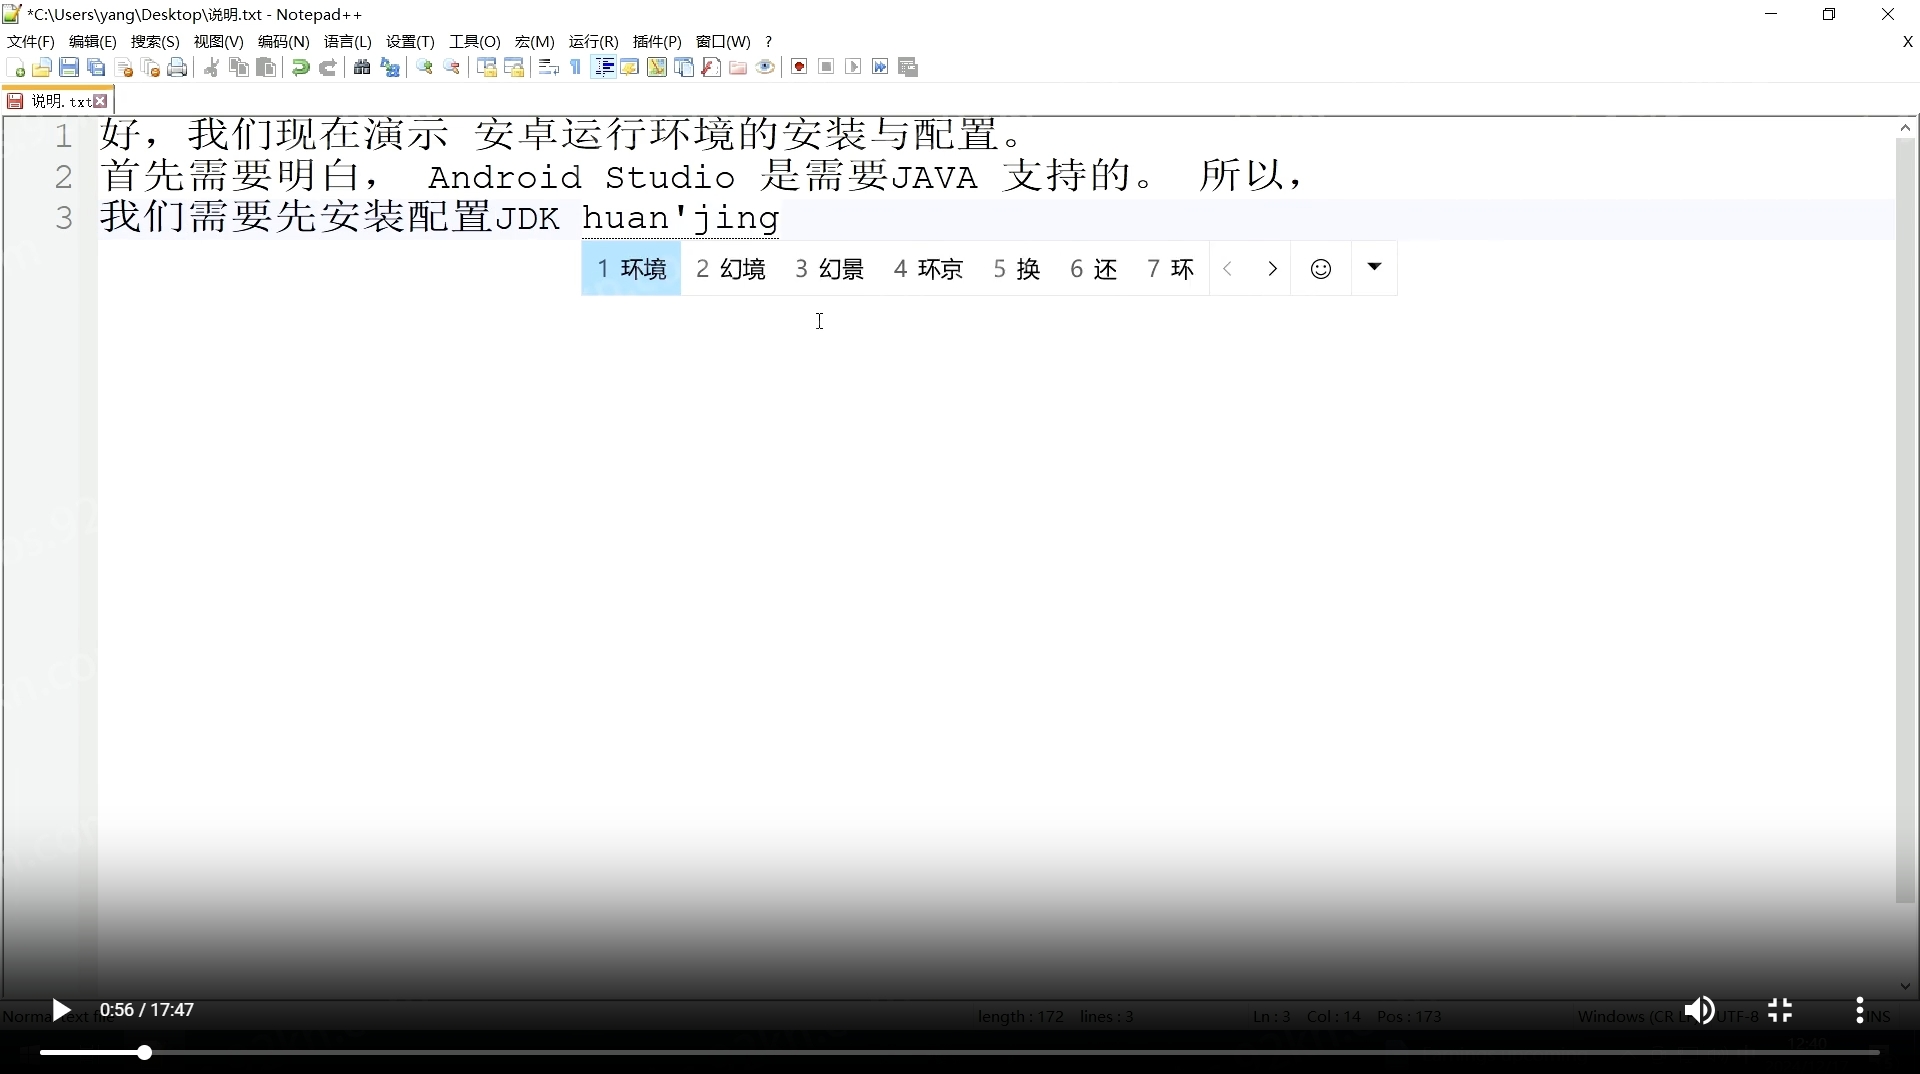The height and width of the screenshot is (1074, 1920).
Task: Click the Print toolbar icon
Action: 178,67
